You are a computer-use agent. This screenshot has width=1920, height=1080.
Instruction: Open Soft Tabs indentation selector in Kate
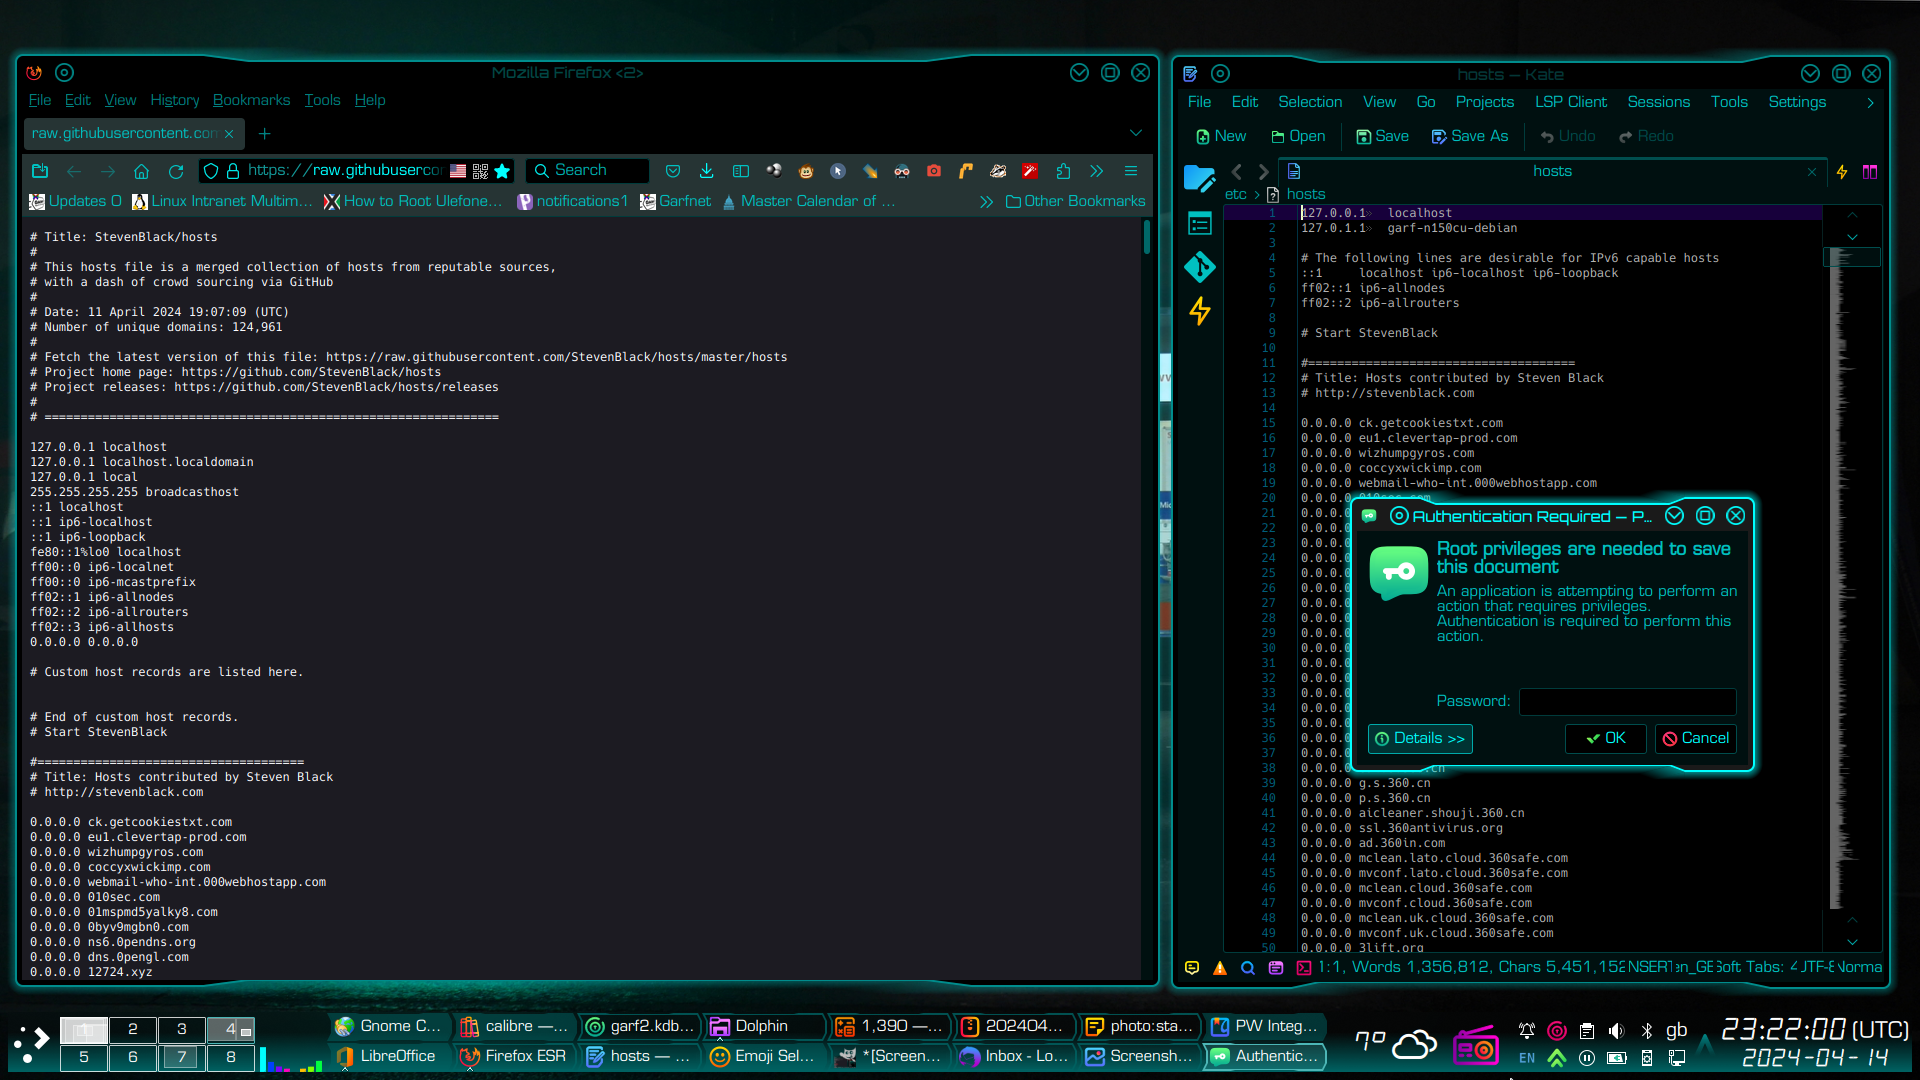click(x=1757, y=968)
